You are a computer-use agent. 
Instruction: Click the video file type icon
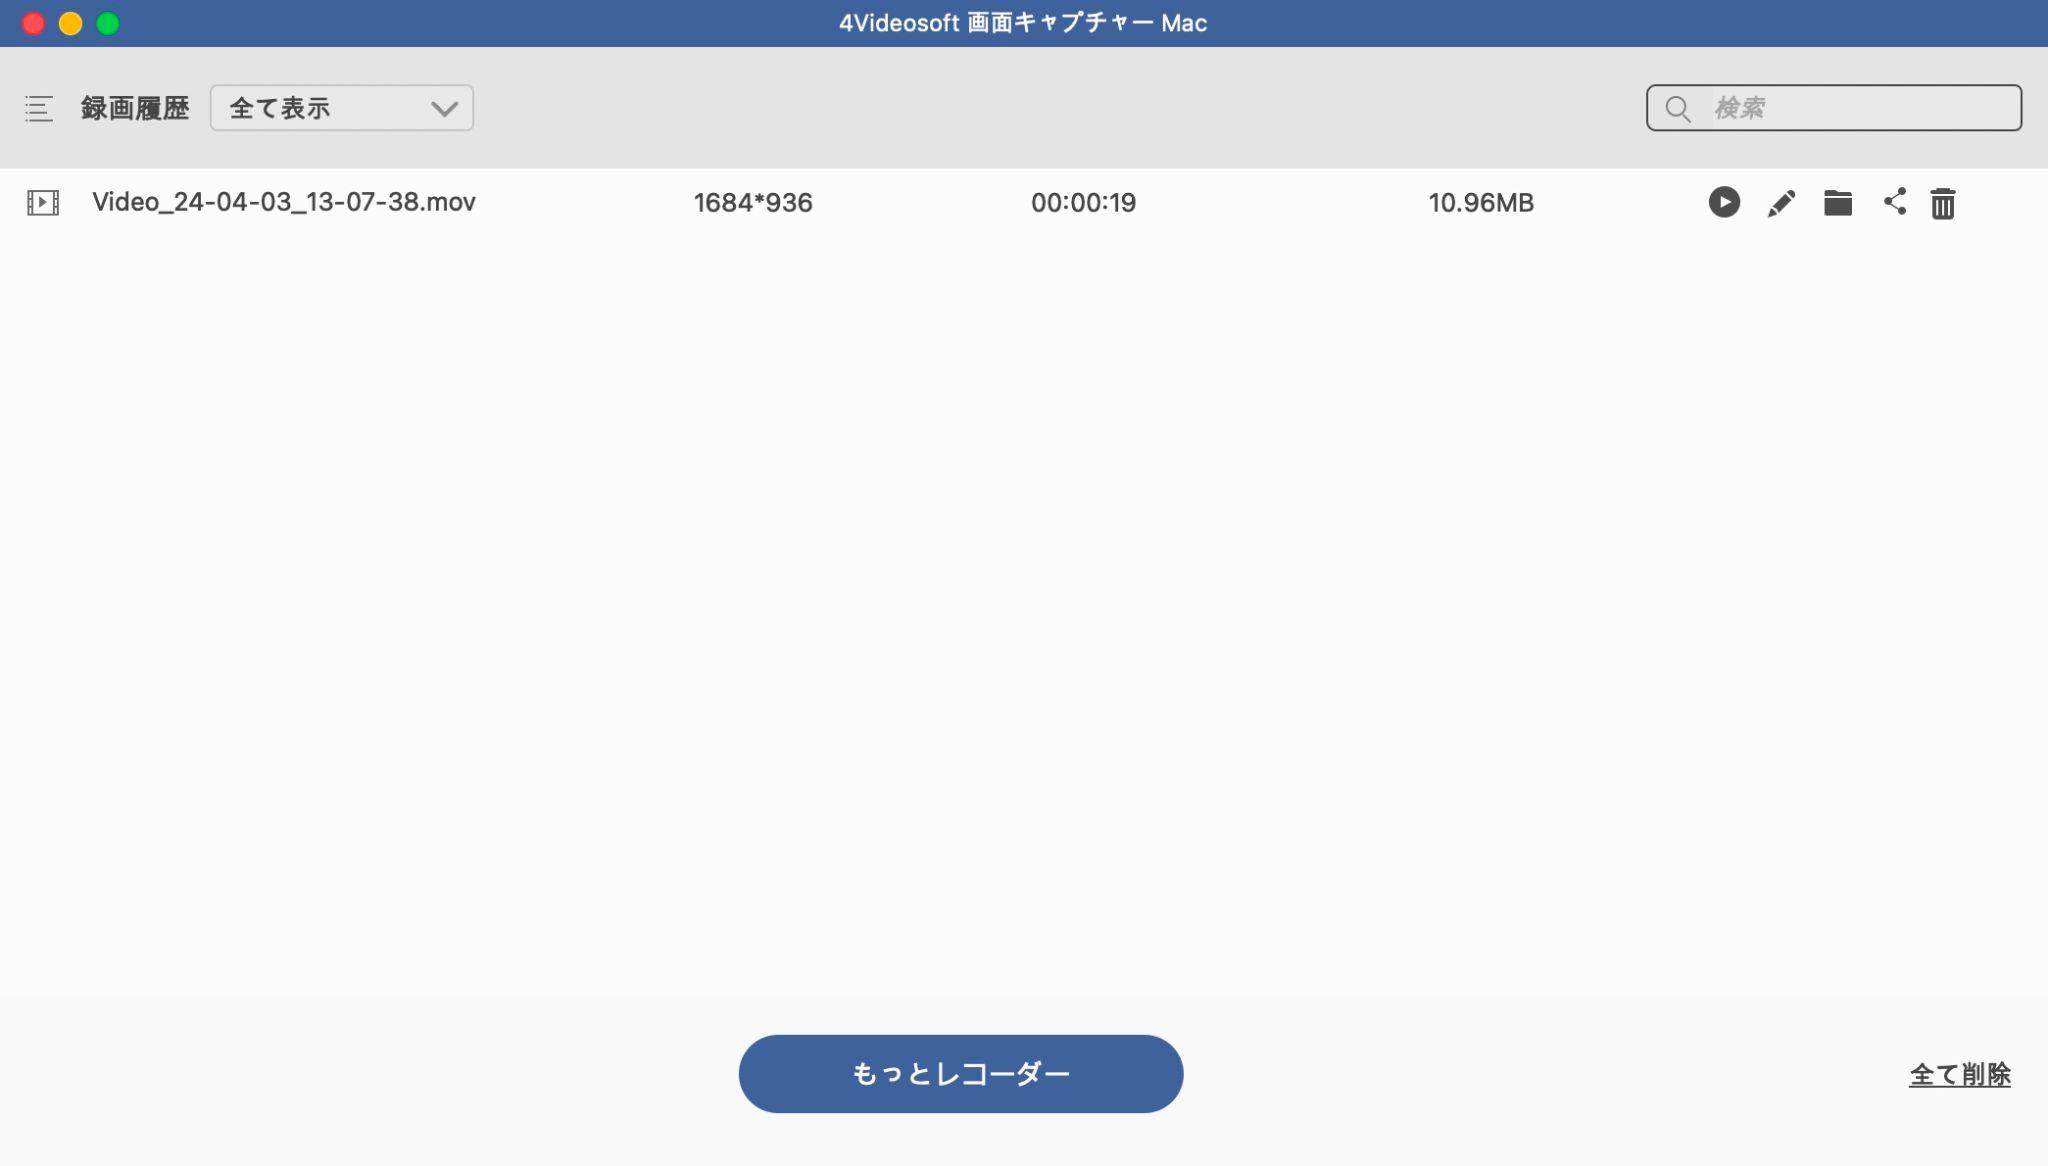click(43, 203)
